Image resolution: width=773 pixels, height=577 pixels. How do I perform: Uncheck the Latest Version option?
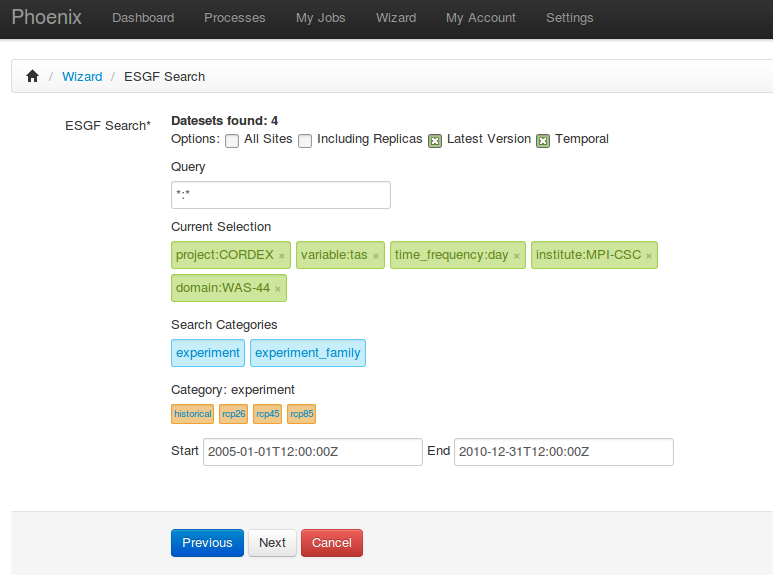pos(435,141)
